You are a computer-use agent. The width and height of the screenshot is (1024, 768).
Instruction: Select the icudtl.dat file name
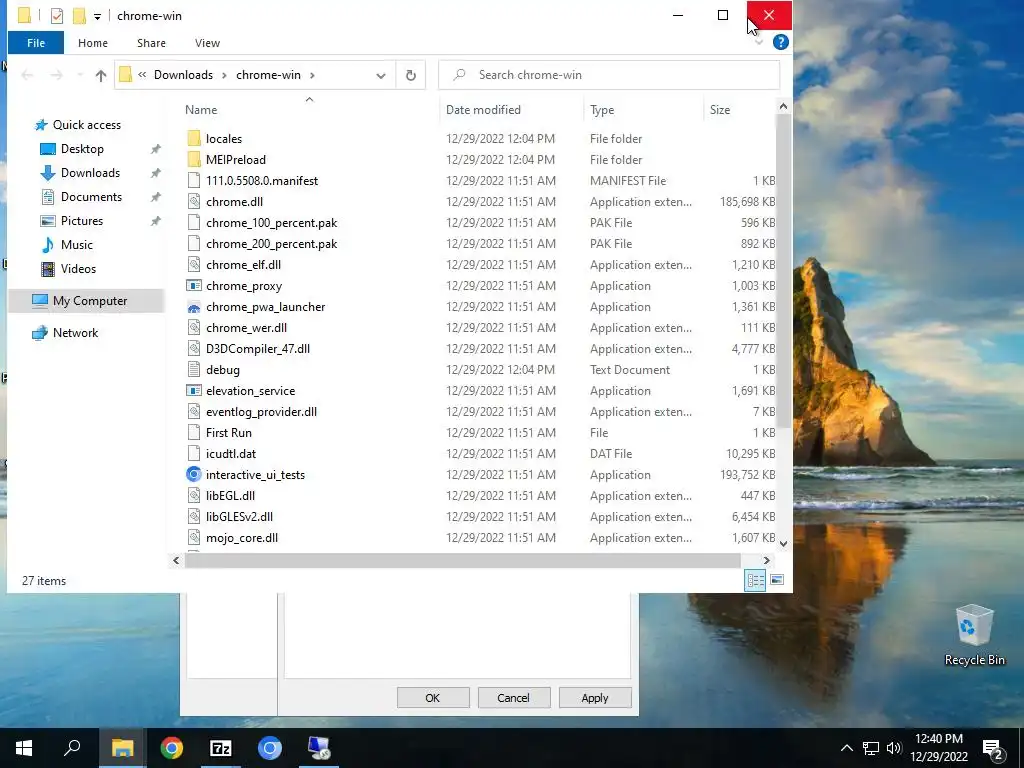[x=231, y=454]
